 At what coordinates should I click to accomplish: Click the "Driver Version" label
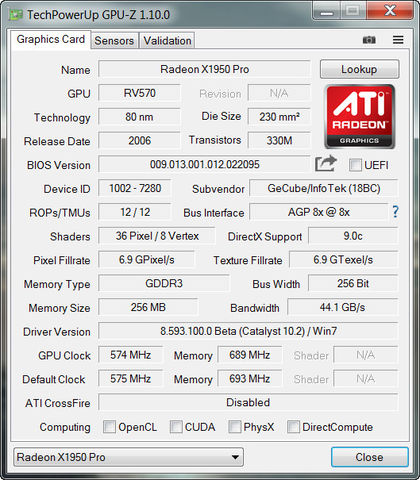coord(57,332)
